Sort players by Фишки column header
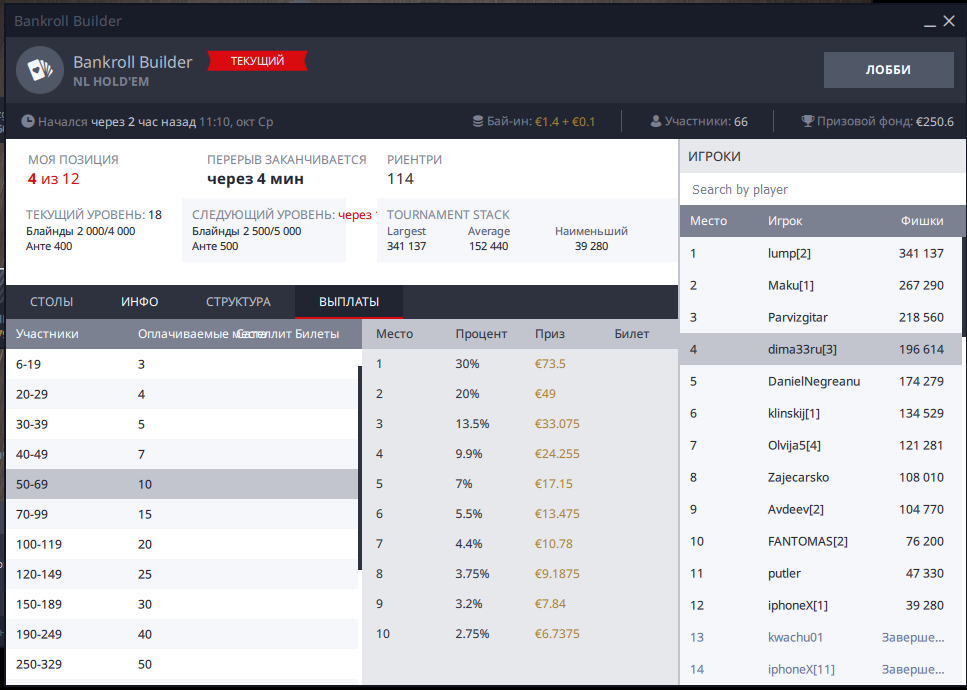Image resolution: width=967 pixels, height=690 pixels. 921,221
